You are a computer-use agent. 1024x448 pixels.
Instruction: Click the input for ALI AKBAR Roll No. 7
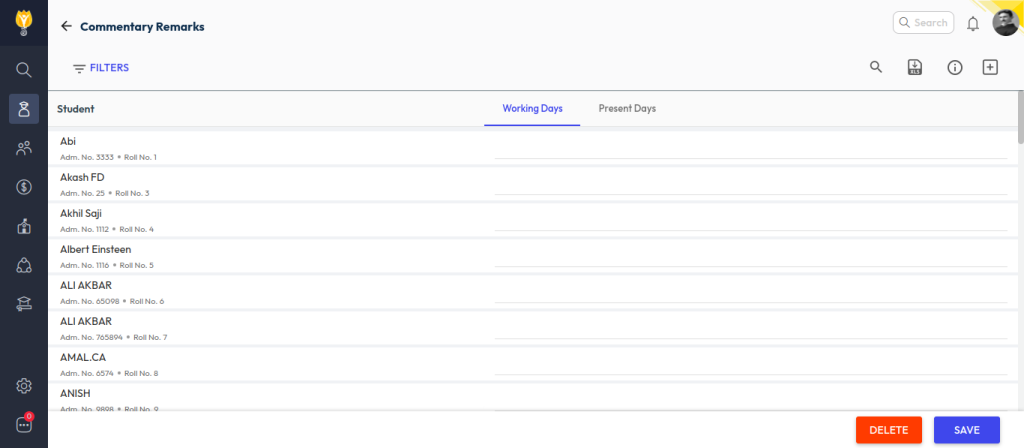(x=751, y=329)
